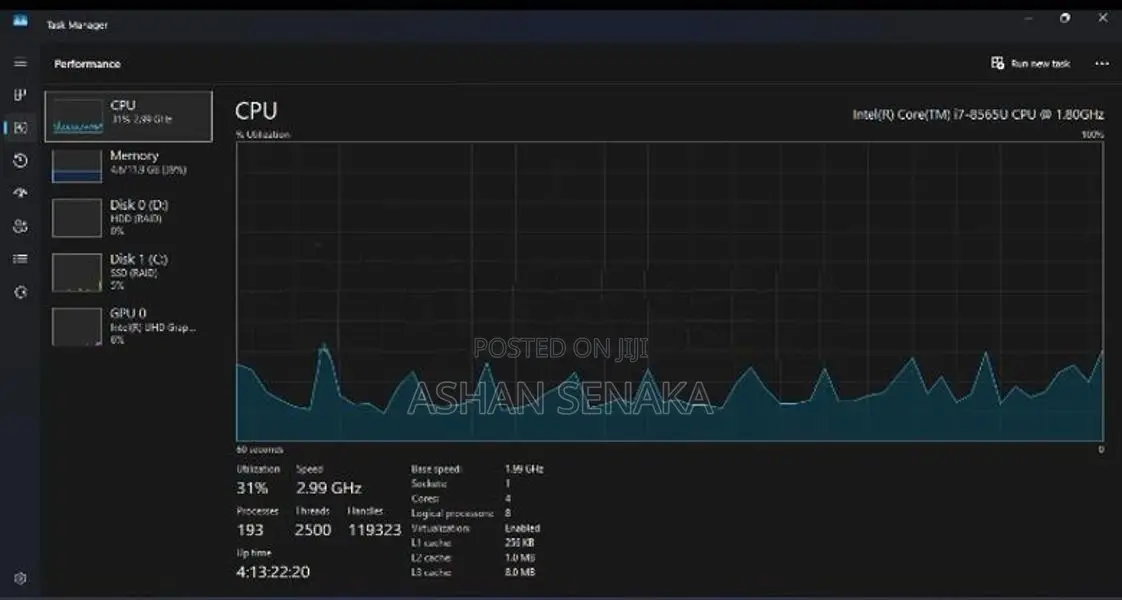Select Disk 0 (D:) resource entry
Screen dimensions: 1122x600
point(129,217)
